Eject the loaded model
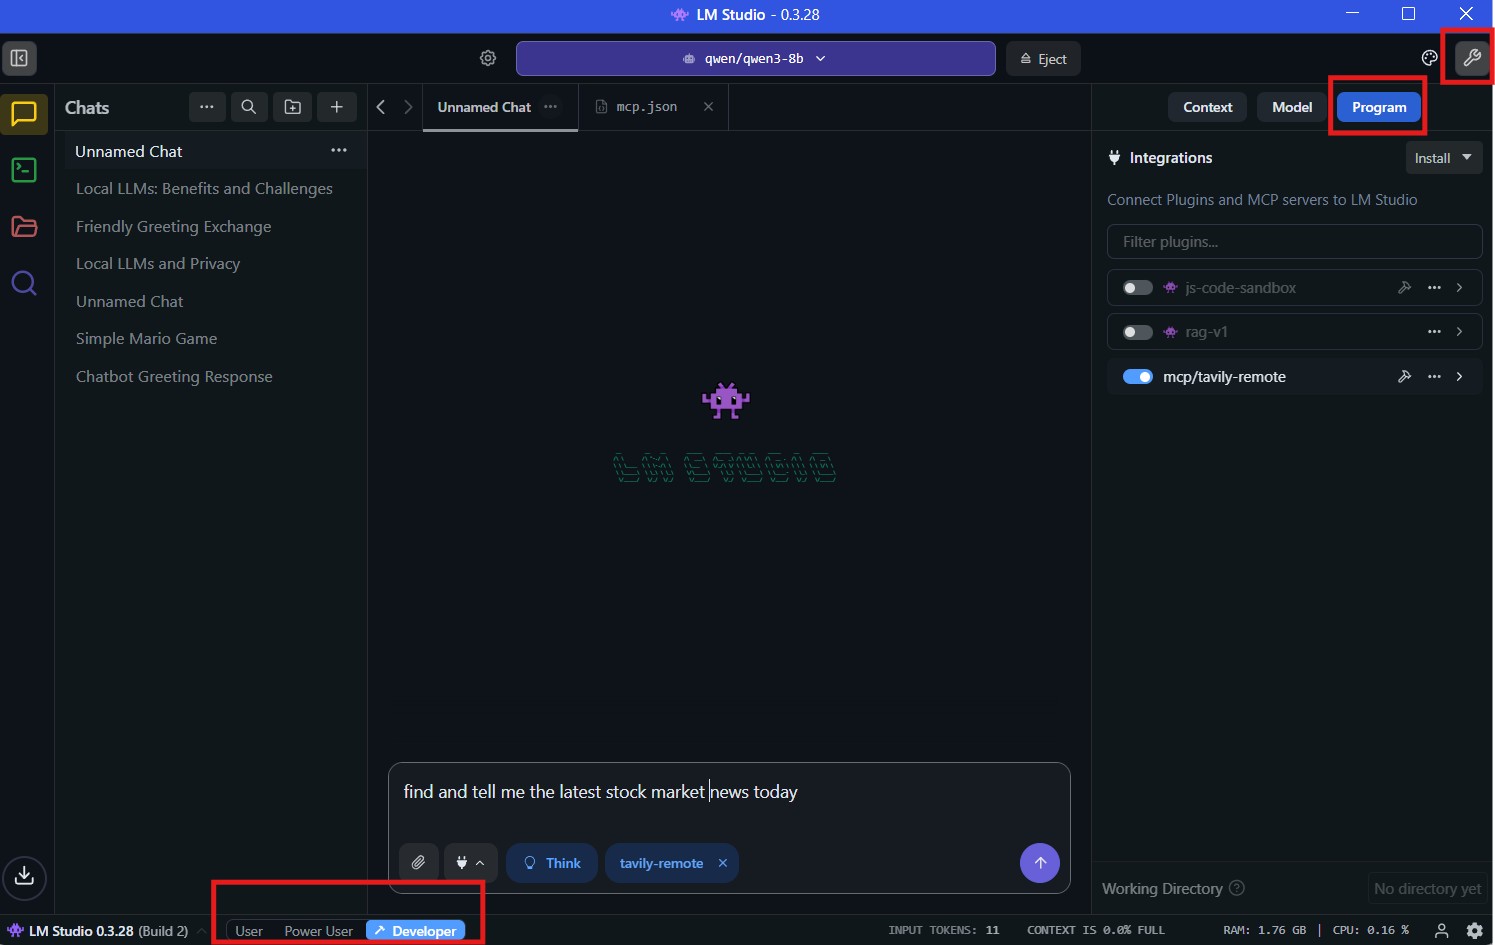The image size is (1495, 945). pyautogui.click(x=1043, y=59)
